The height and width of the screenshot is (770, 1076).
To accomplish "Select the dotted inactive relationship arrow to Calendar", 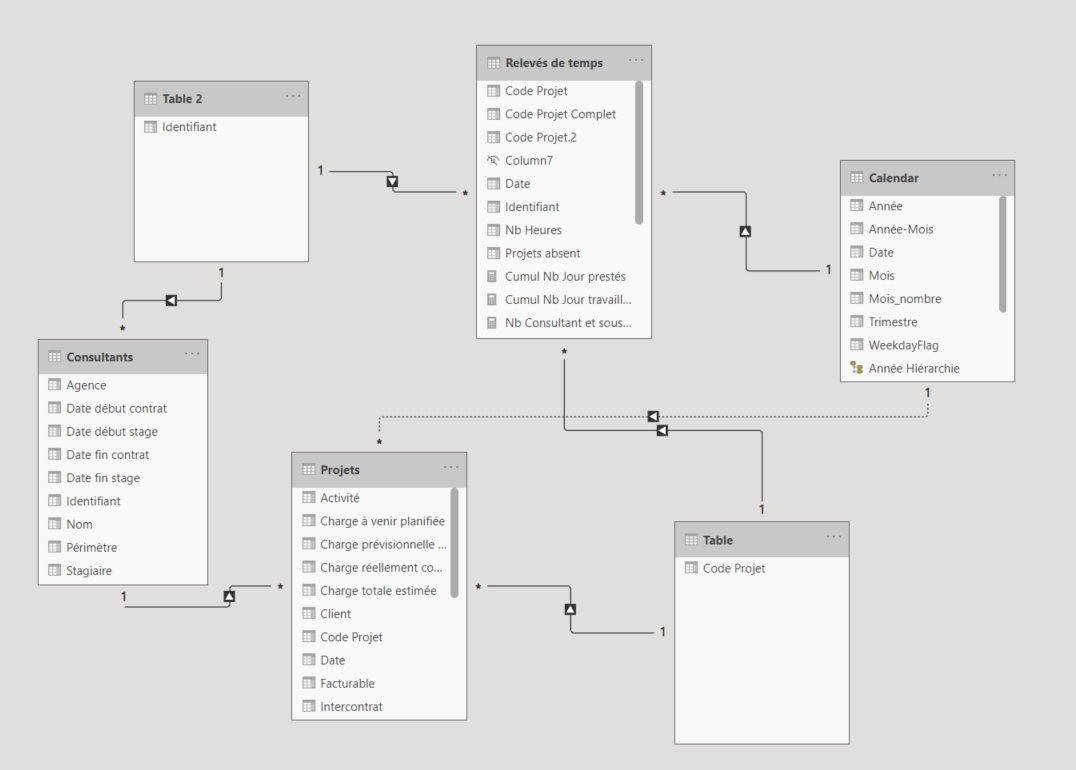I will coord(653,417).
